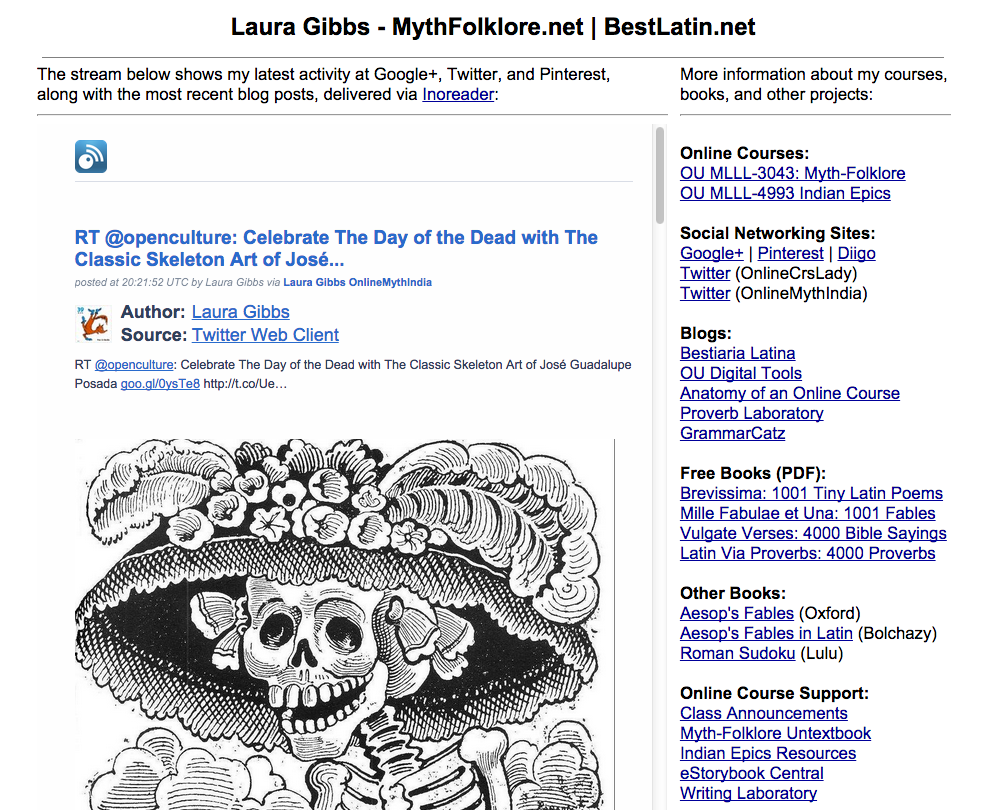The width and height of the screenshot is (991, 810).
Task: Click the 'Other Books:' heading
Action: [x=733, y=593]
